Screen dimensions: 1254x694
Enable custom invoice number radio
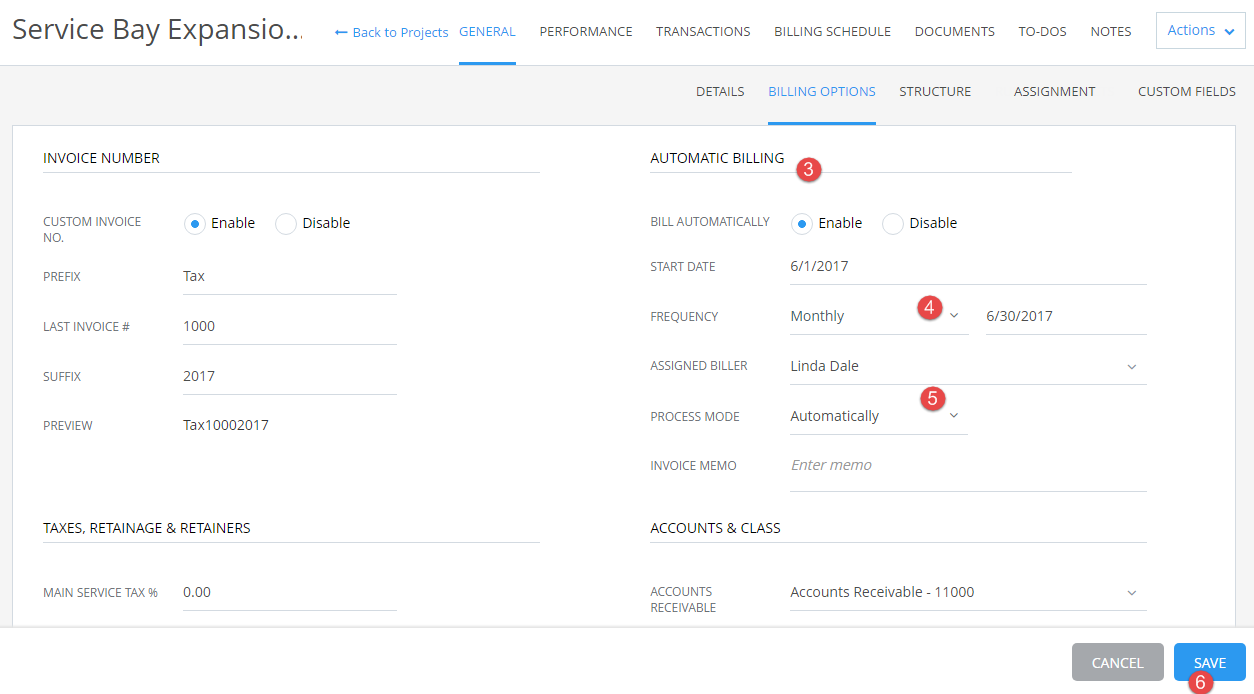[x=195, y=224]
